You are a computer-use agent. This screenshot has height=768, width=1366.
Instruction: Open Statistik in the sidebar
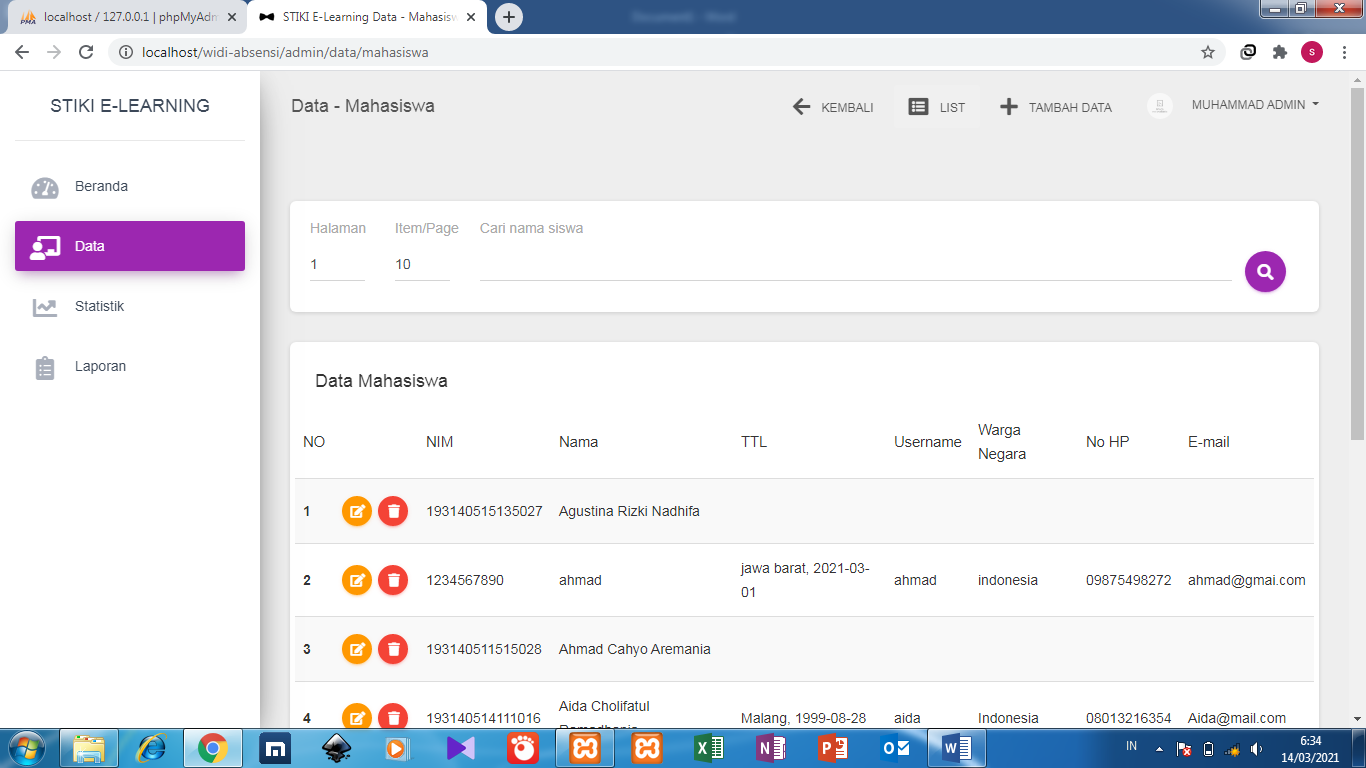(130, 306)
